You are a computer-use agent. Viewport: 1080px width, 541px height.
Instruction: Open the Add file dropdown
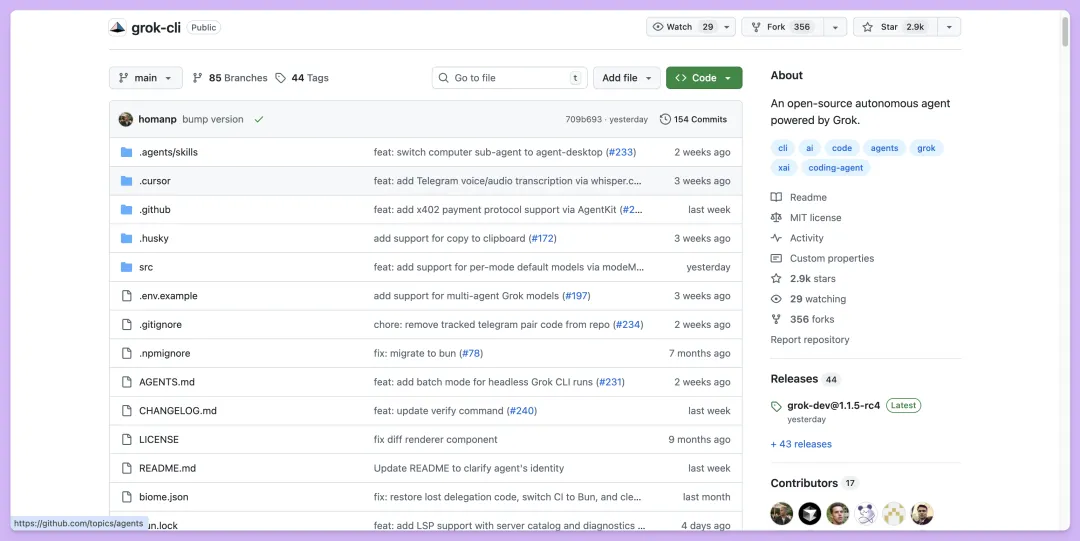click(627, 78)
